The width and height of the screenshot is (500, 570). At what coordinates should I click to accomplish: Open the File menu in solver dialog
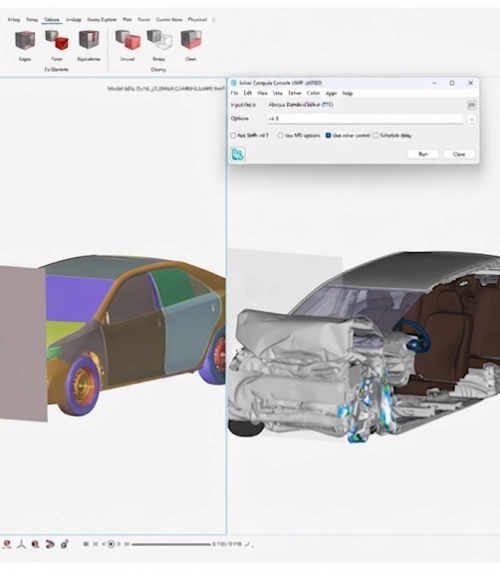pyautogui.click(x=234, y=93)
